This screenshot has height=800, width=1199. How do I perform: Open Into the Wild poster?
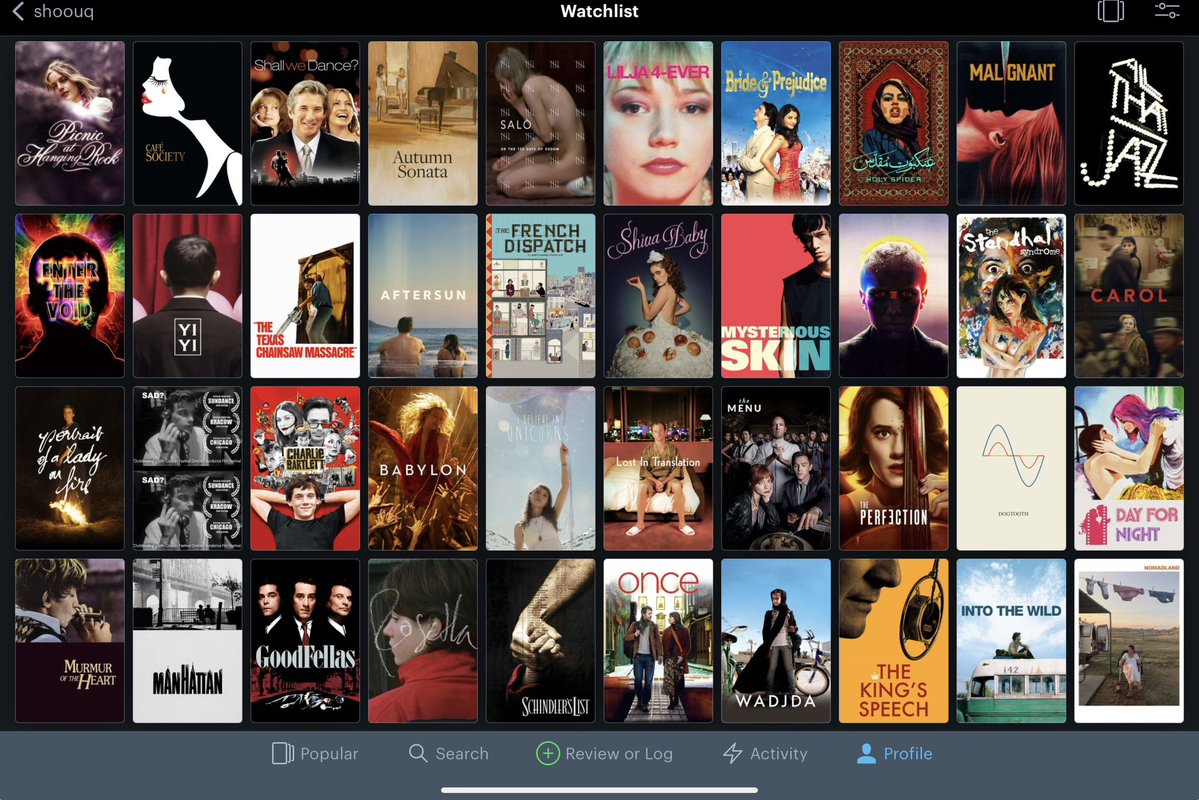1011,641
